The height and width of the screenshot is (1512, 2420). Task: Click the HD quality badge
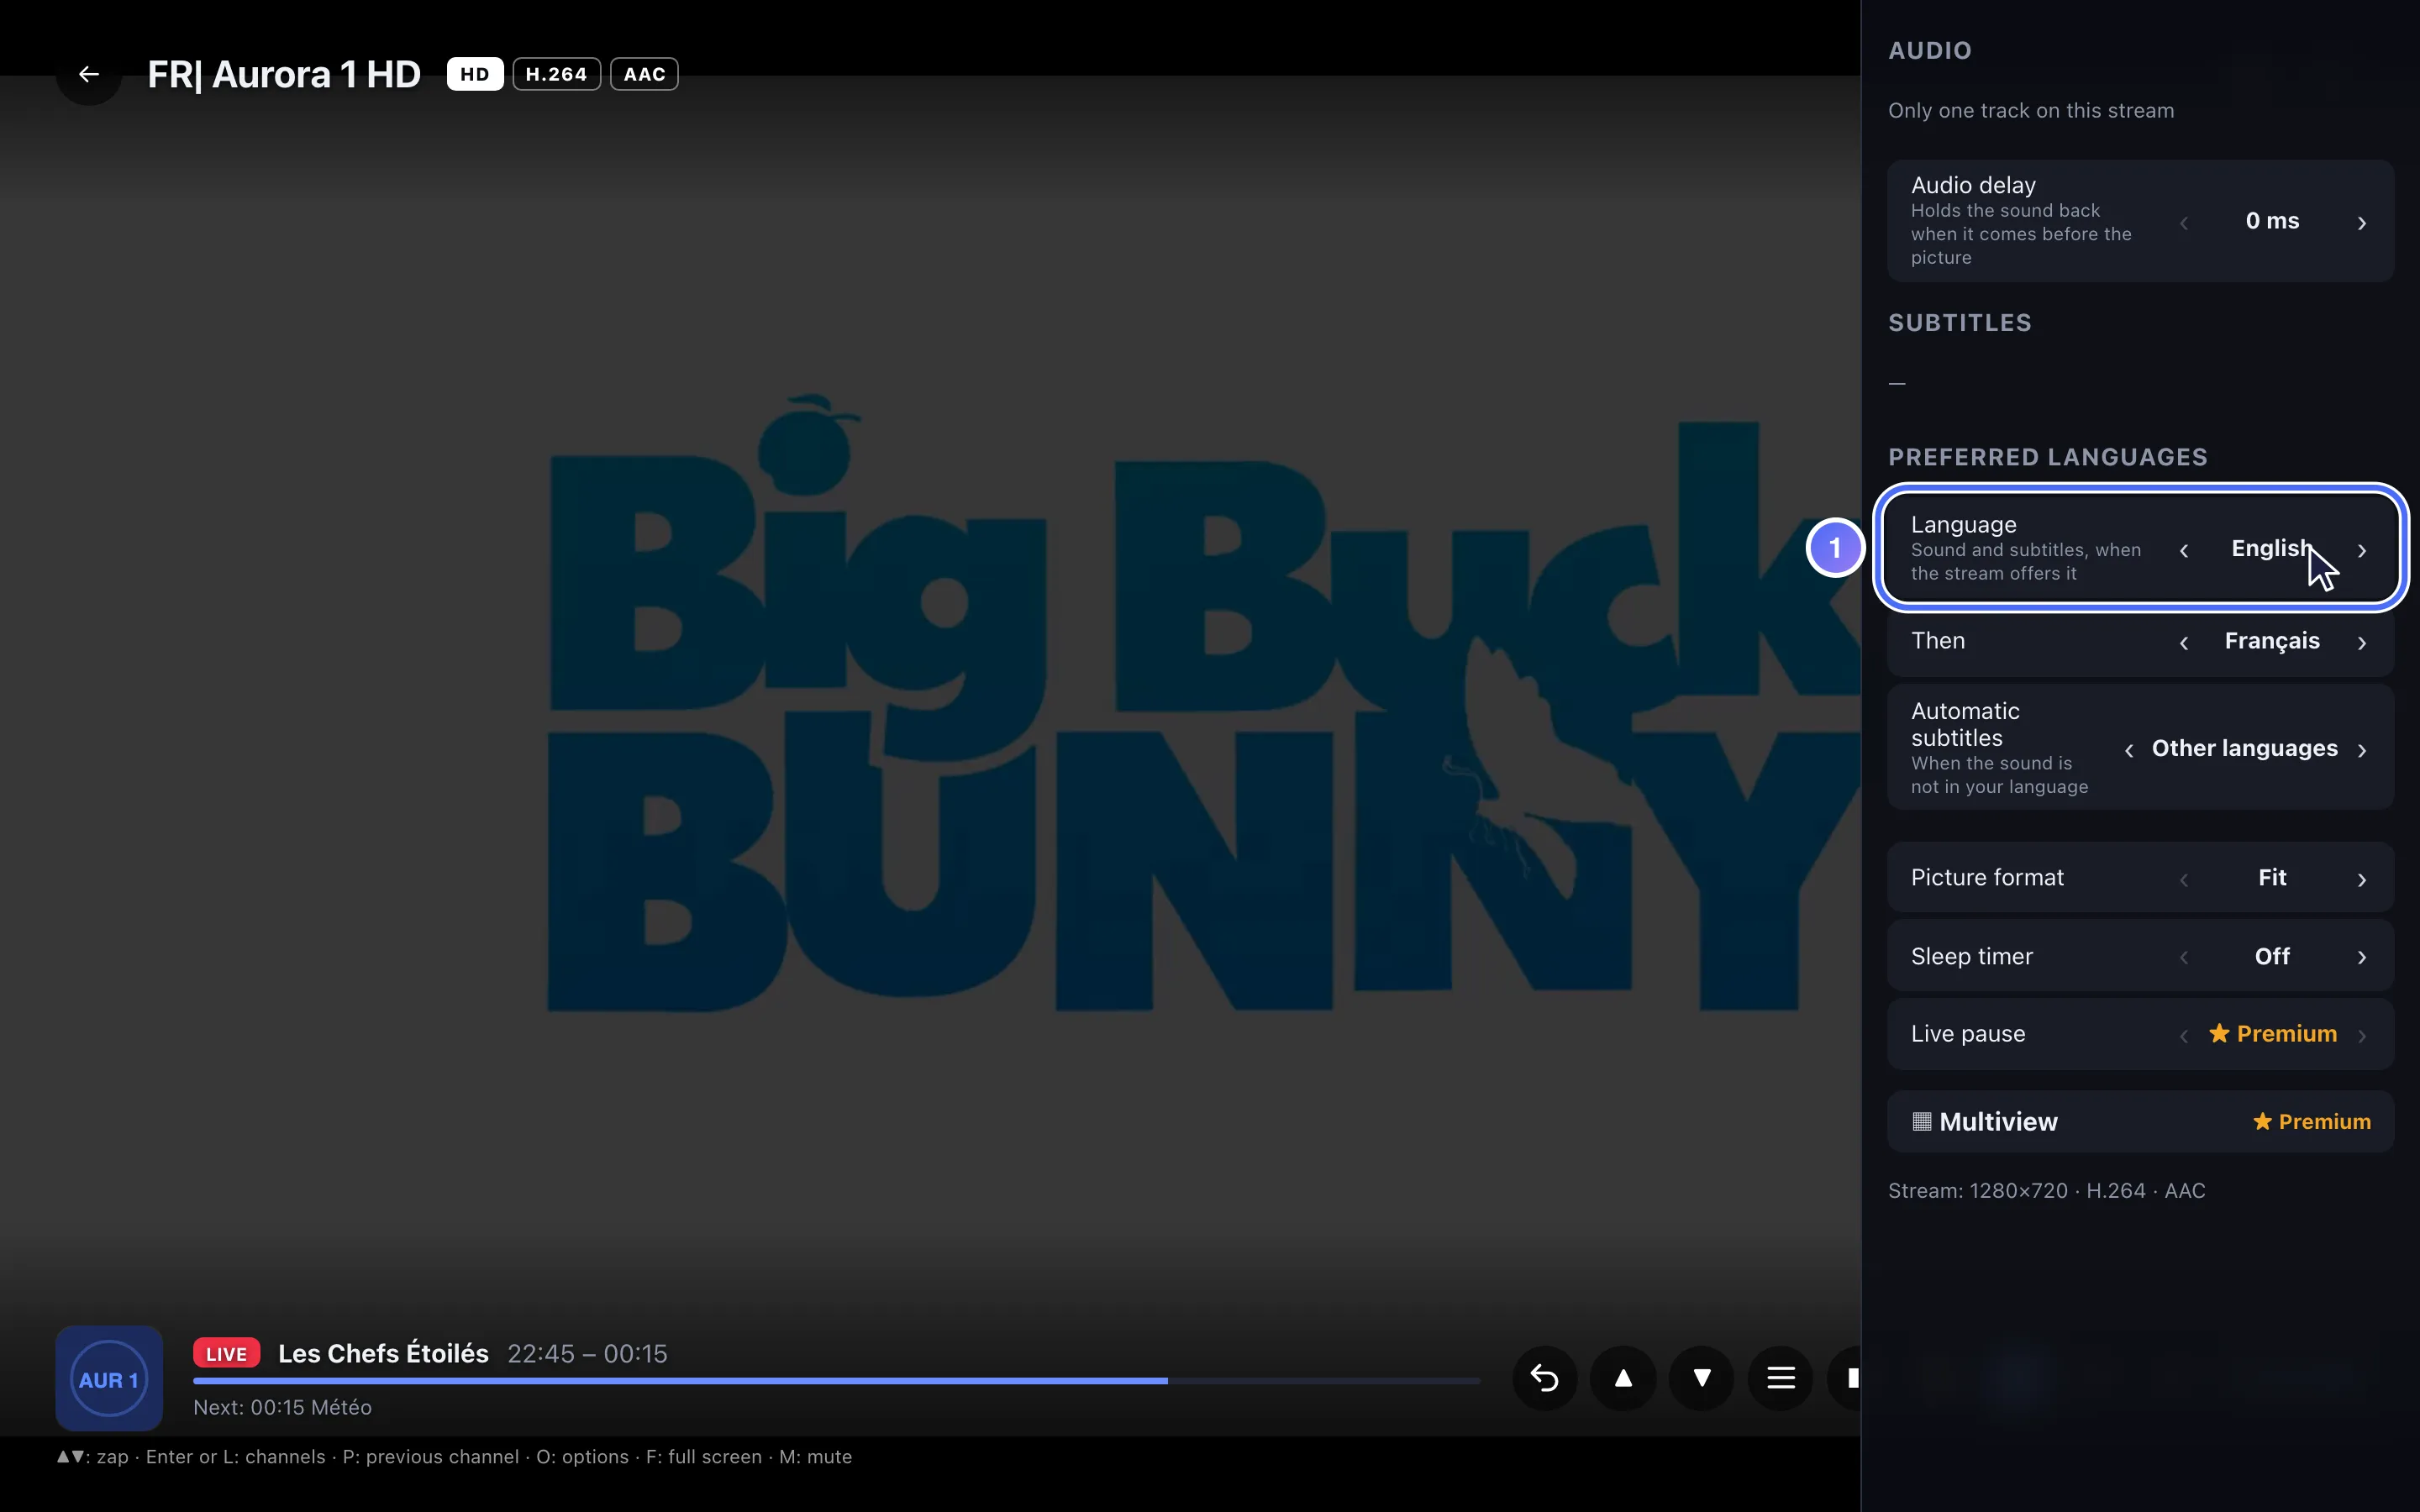click(475, 74)
